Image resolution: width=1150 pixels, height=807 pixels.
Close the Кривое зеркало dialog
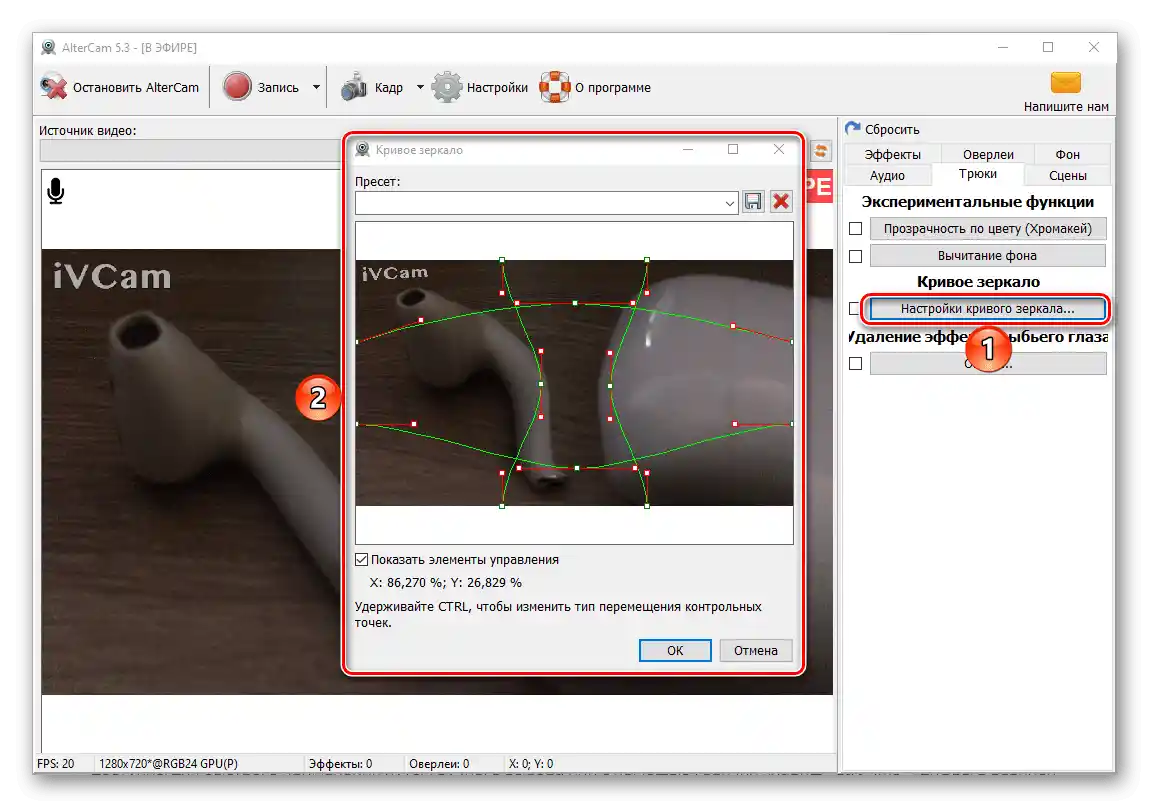pos(779,150)
